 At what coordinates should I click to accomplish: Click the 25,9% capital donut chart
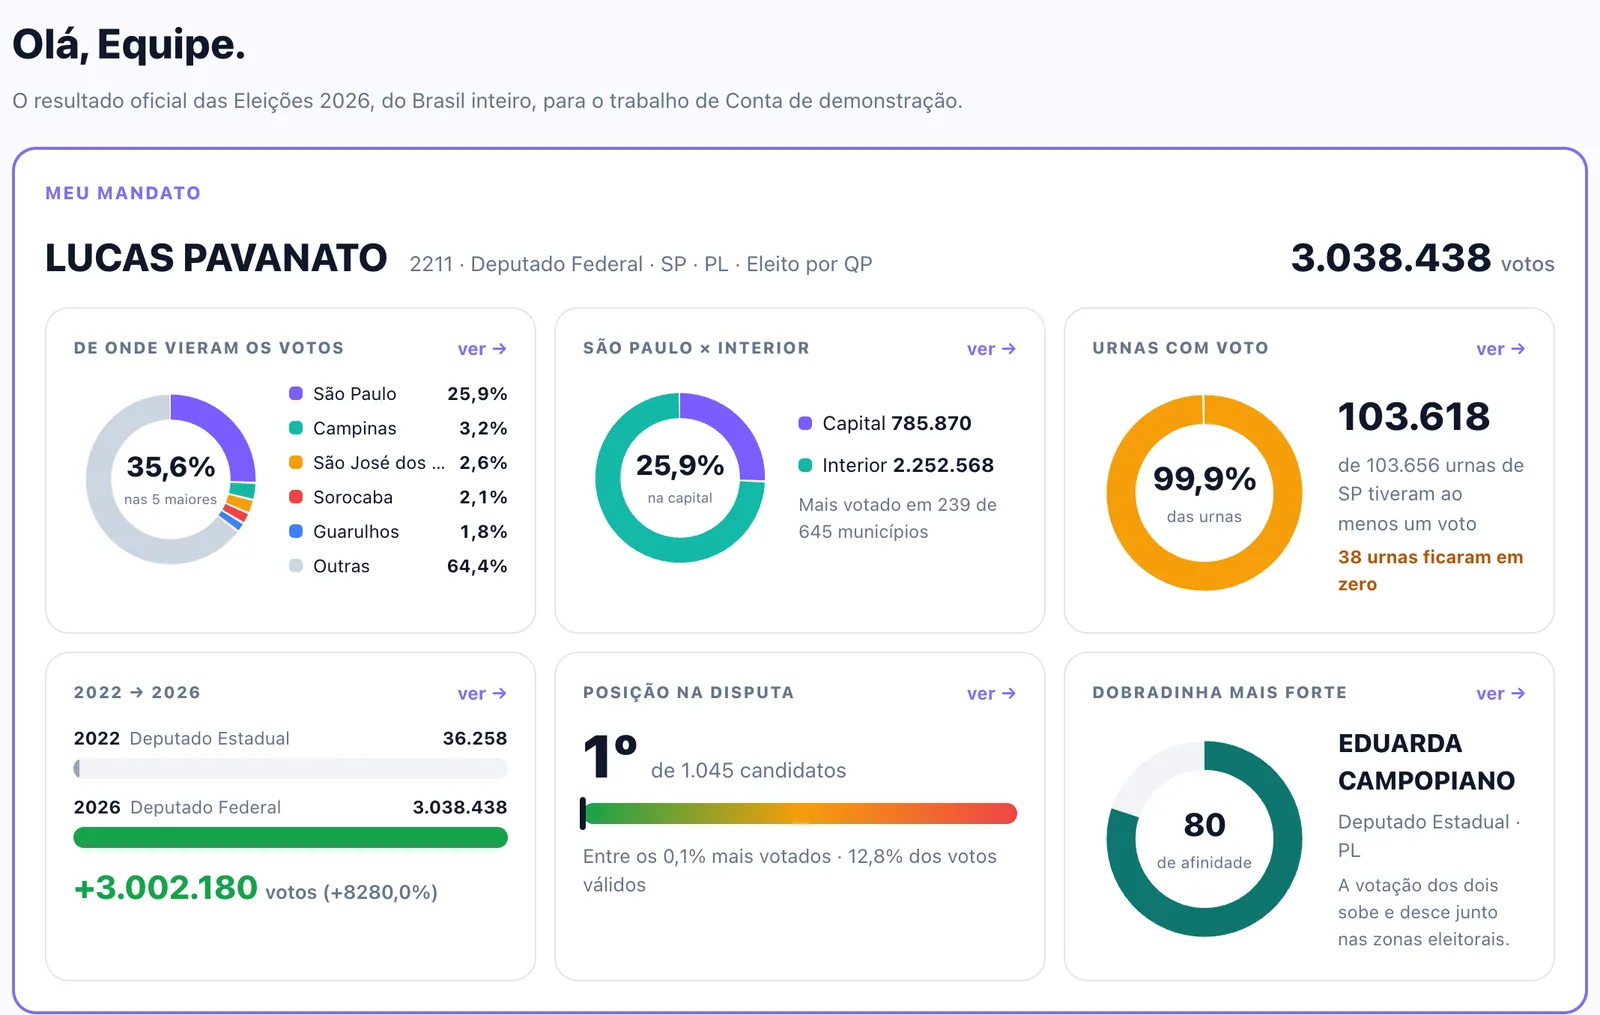[x=680, y=478]
